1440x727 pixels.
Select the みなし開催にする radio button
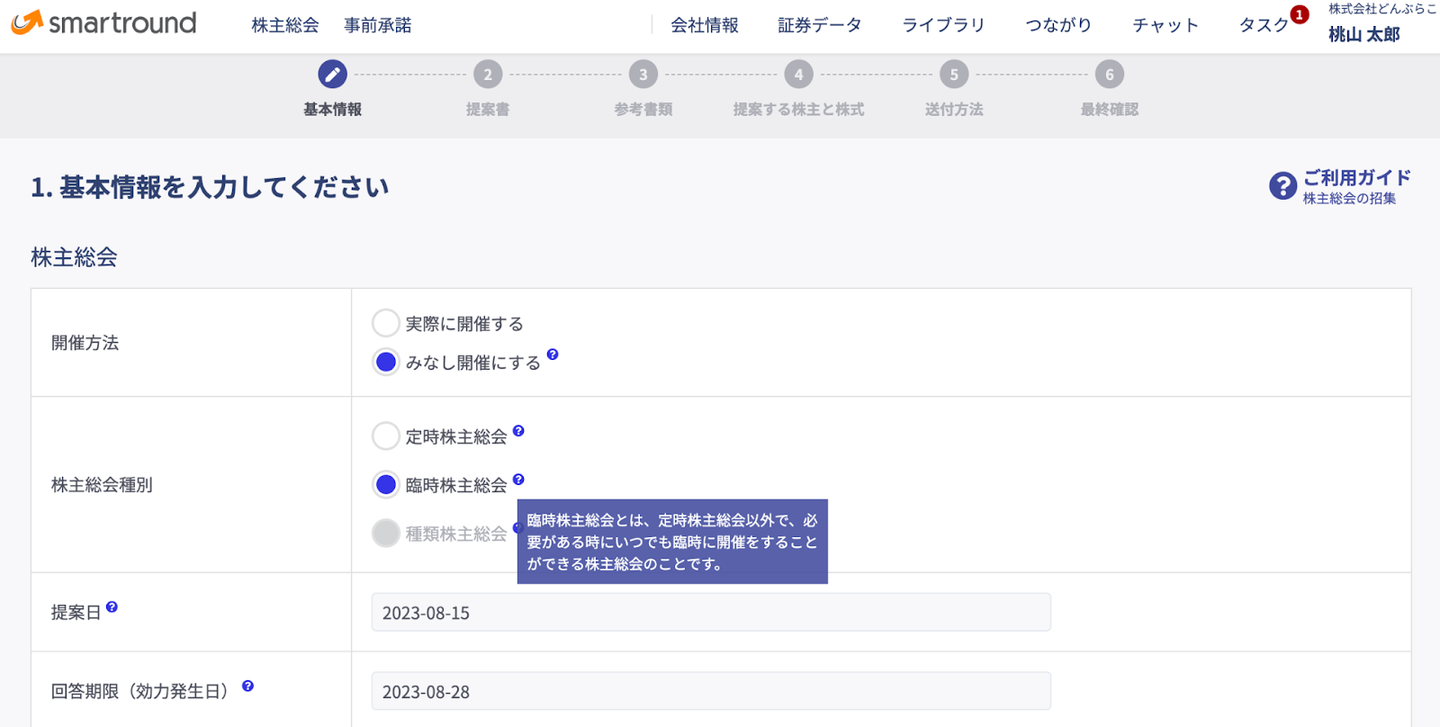[386, 362]
